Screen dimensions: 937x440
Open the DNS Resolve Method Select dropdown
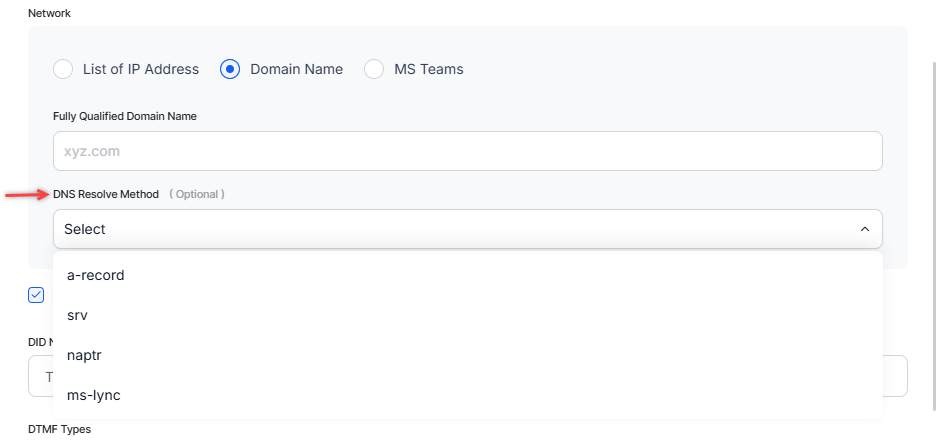pyautogui.click(x=450, y=229)
